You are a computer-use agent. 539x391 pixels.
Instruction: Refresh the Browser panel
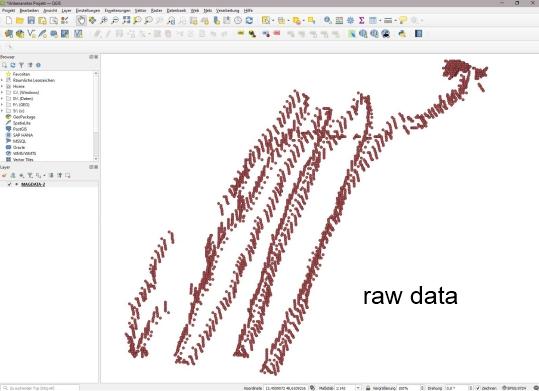13,65
